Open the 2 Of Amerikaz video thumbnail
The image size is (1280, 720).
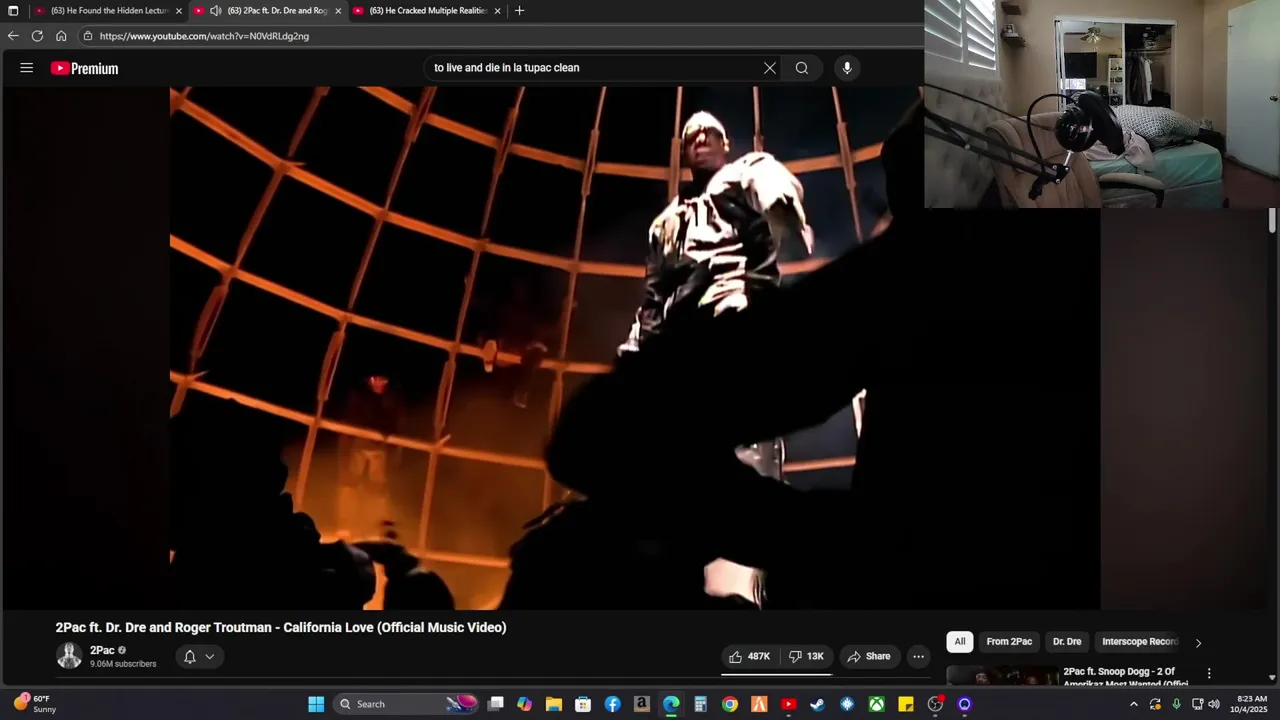(1002, 676)
